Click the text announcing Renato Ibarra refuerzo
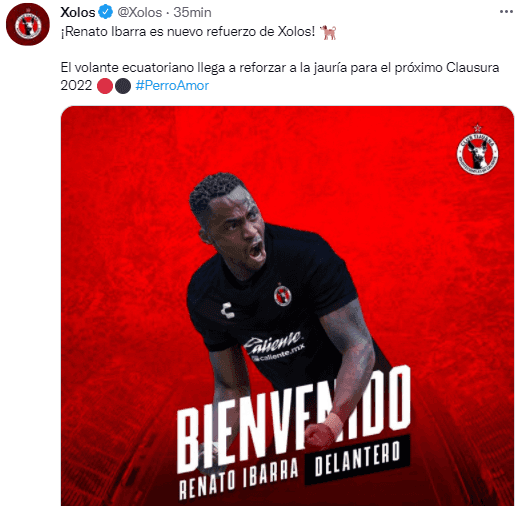 click(x=188, y=32)
